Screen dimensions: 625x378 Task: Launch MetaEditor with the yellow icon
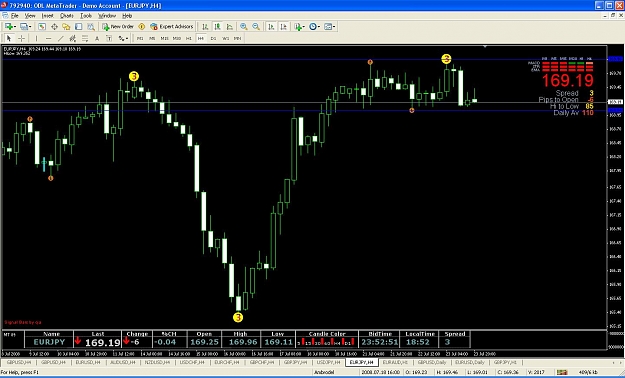coord(142,26)
